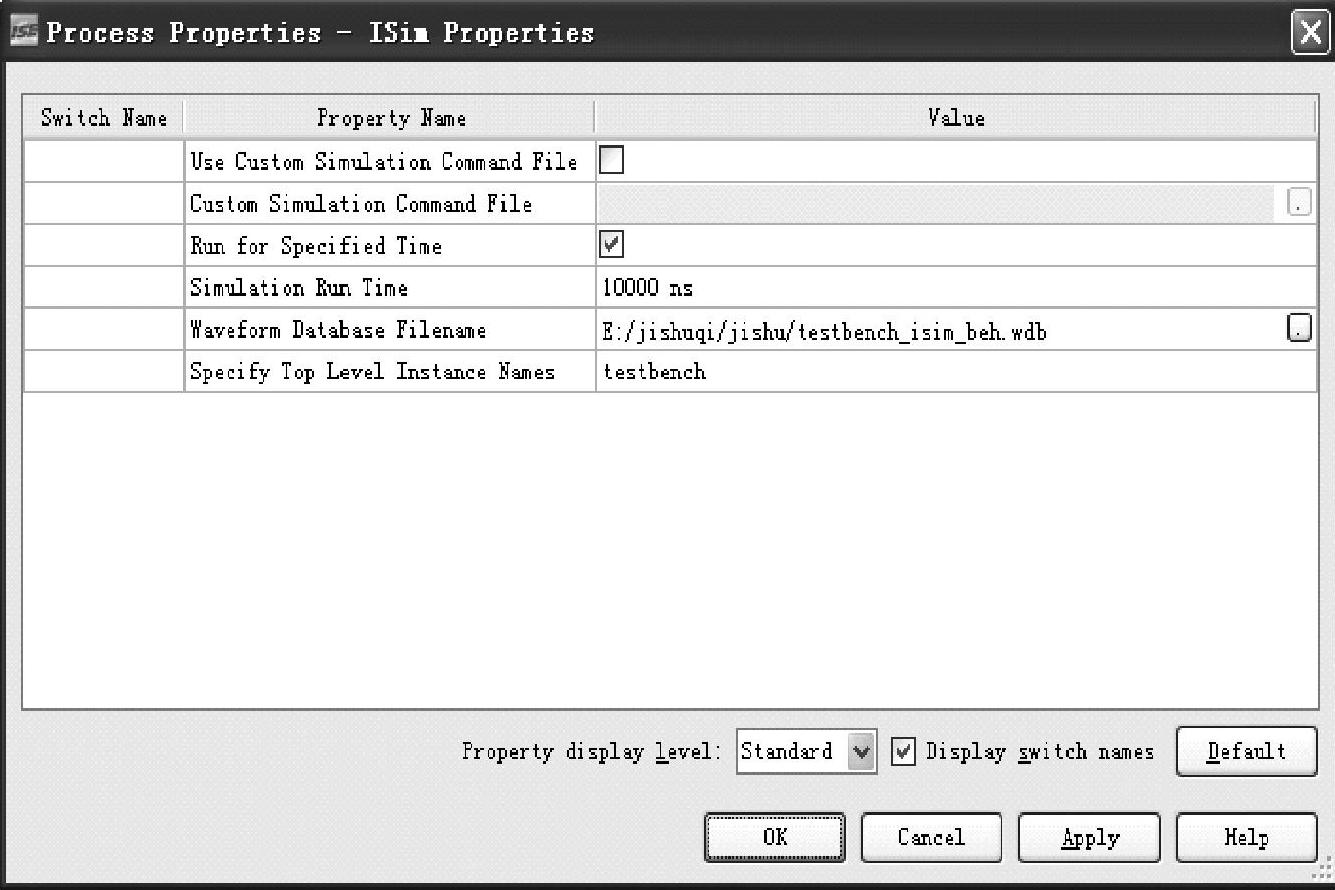Edit the Simulation Run Time value
The height and width of the screenshot is (890, 1335).
pos(956,288)
